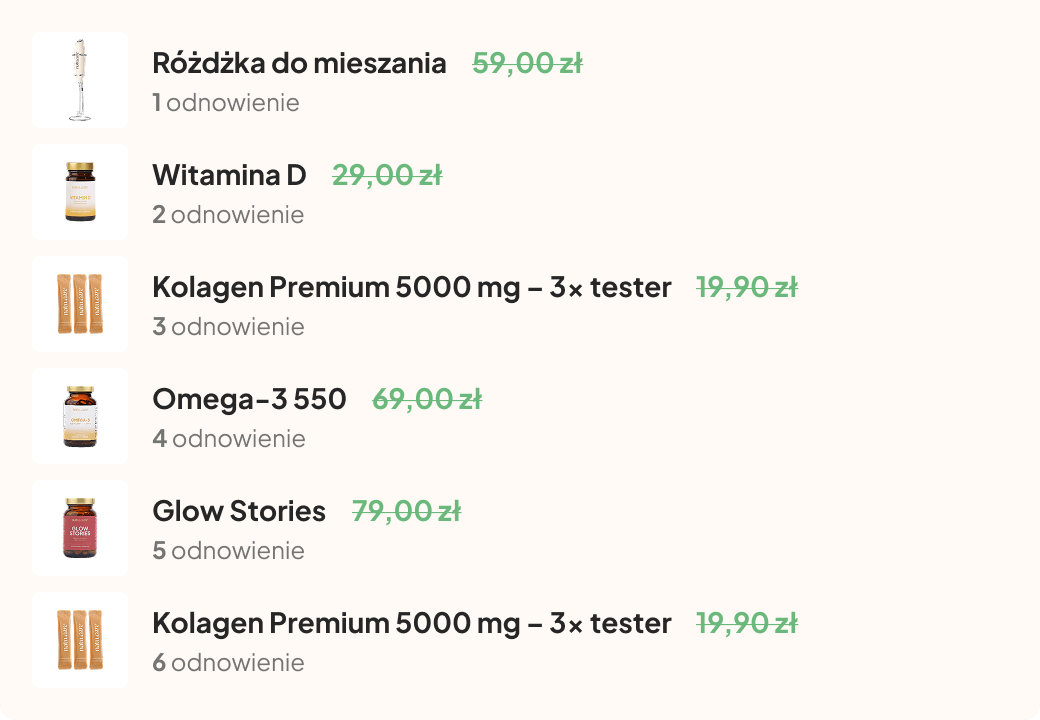Open the Glow Stories bottle thumbnail
This screenshot has width=1040, height=720.
[80, 528]
